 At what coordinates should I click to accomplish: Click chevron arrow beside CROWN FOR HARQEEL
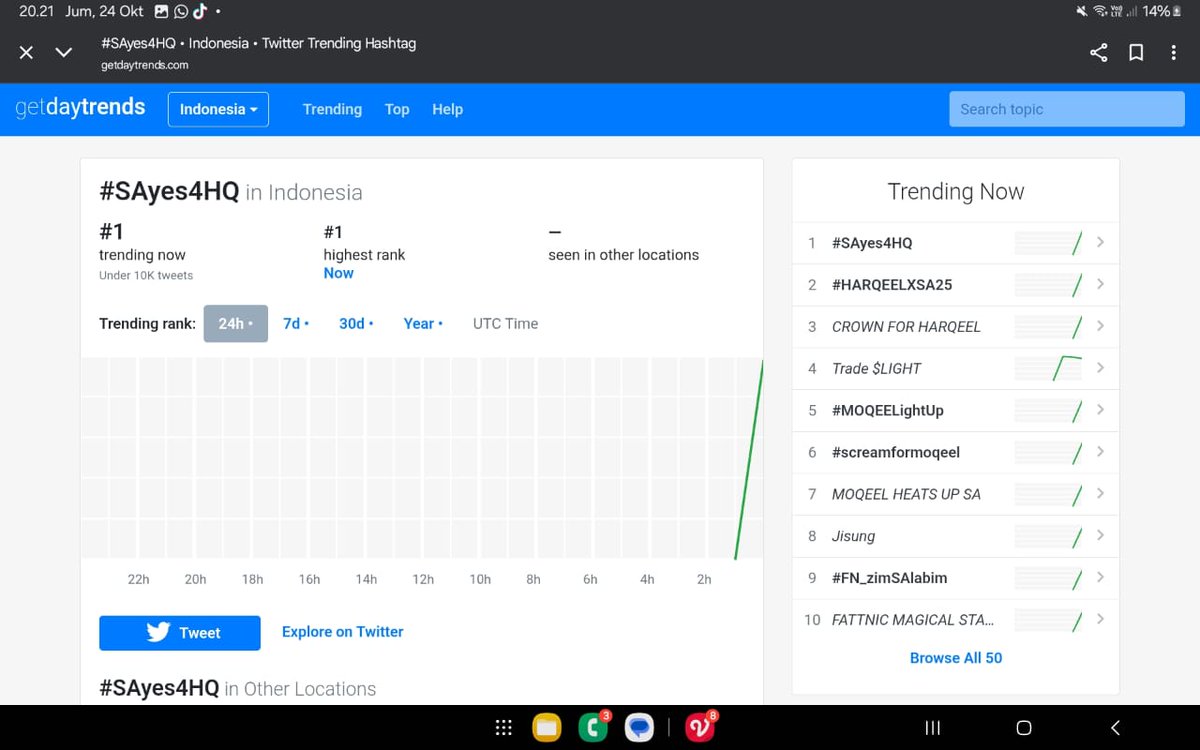click(1100, 326)
